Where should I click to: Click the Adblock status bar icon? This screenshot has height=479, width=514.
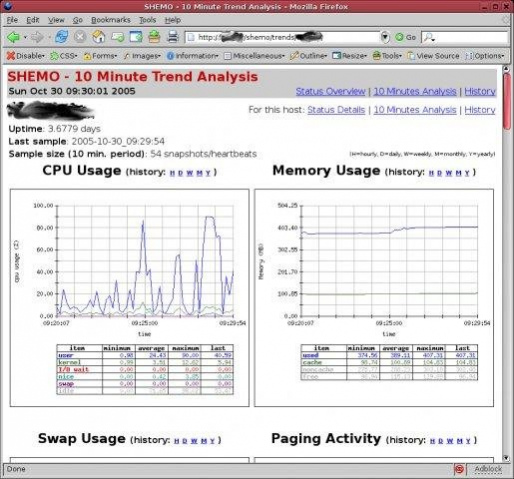(x=488, y=469)
